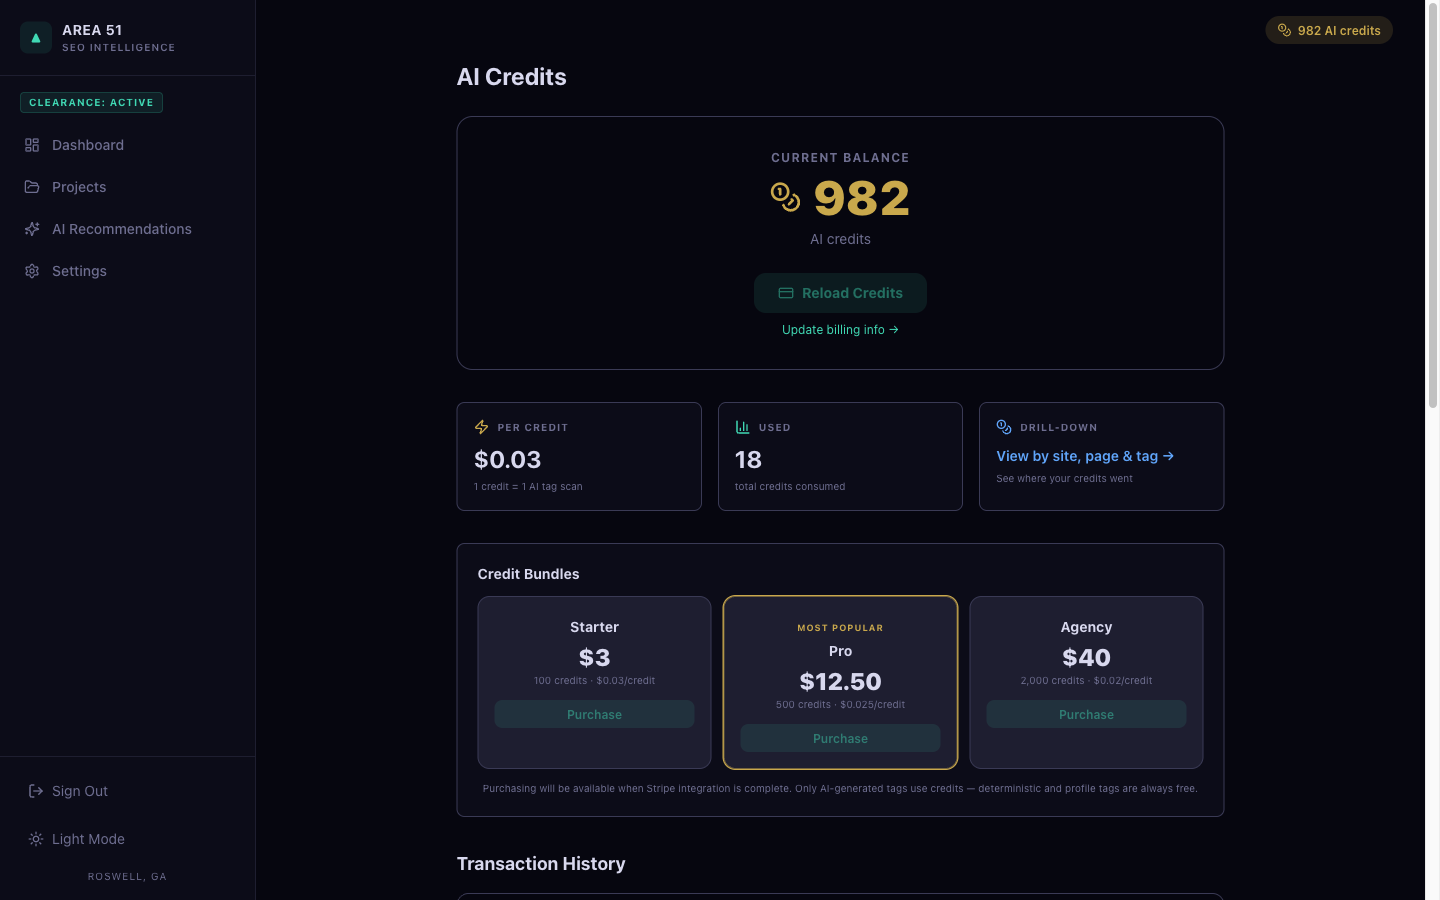This screenshot has height=900, width=1440.
Task: Click the Sign Out arrow icon
Action: [36, 791]
